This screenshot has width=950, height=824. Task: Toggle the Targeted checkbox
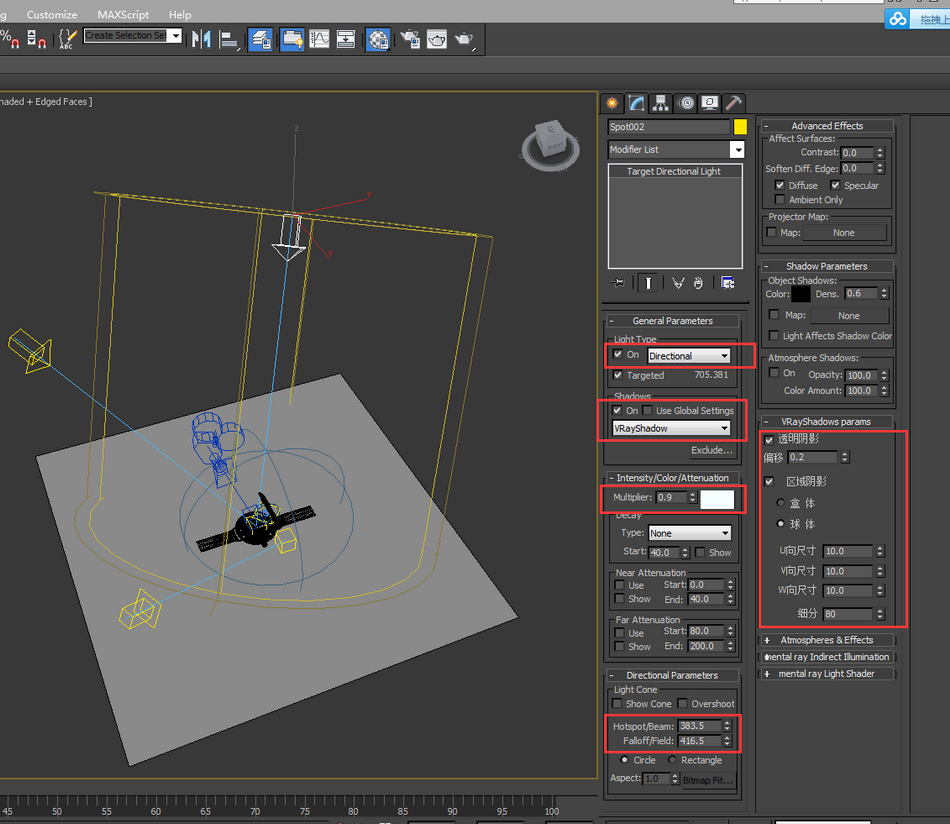pos(618,375)
